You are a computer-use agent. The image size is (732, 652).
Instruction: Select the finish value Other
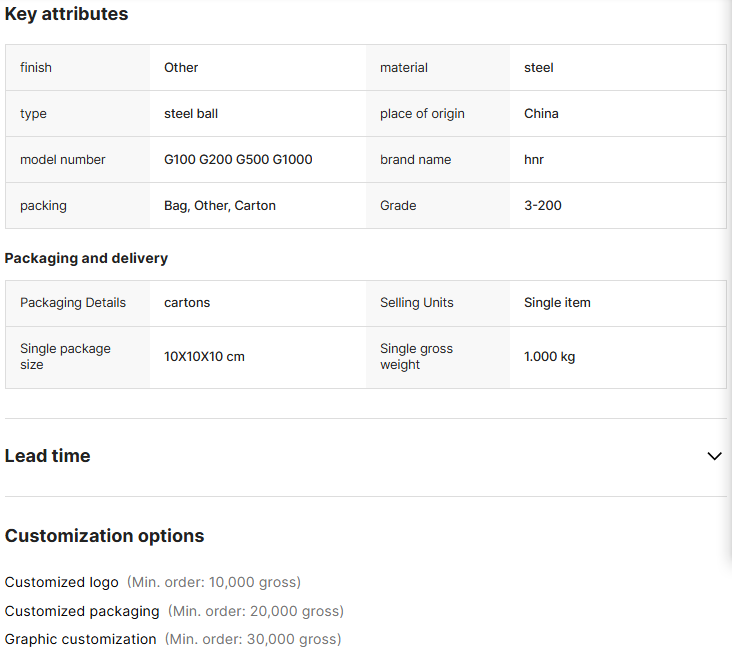coord(181,68)
